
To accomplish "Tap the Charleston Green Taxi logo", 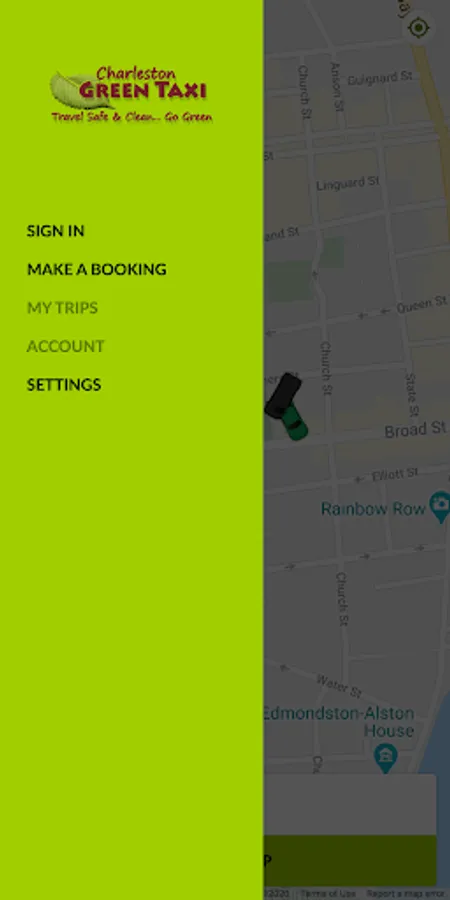I will click(x=131, y=95).
